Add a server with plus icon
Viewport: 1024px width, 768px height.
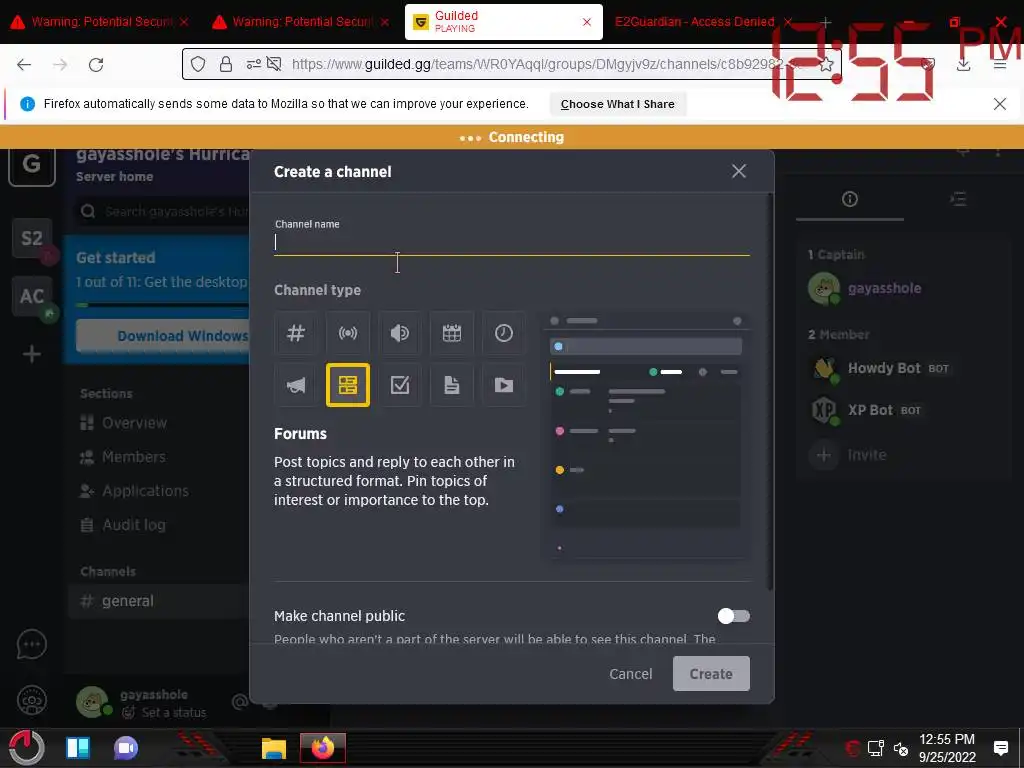(x=32, y=355)
